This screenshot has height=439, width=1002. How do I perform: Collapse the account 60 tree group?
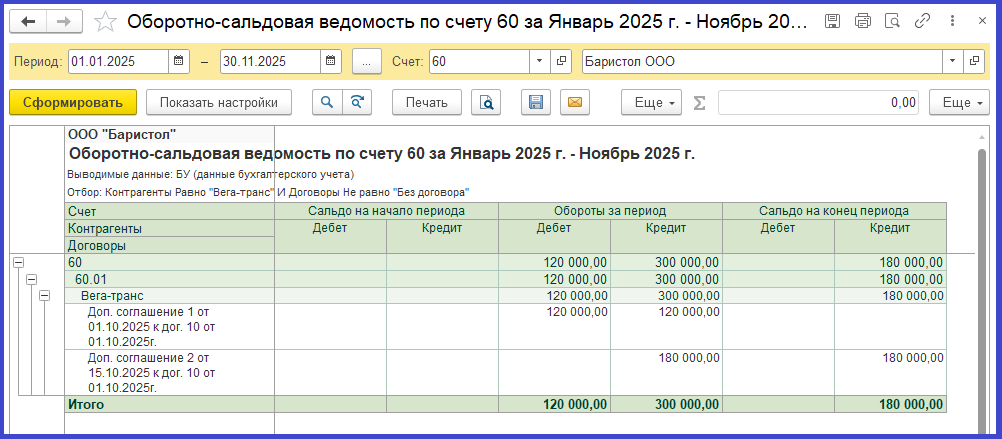[17, 262]
